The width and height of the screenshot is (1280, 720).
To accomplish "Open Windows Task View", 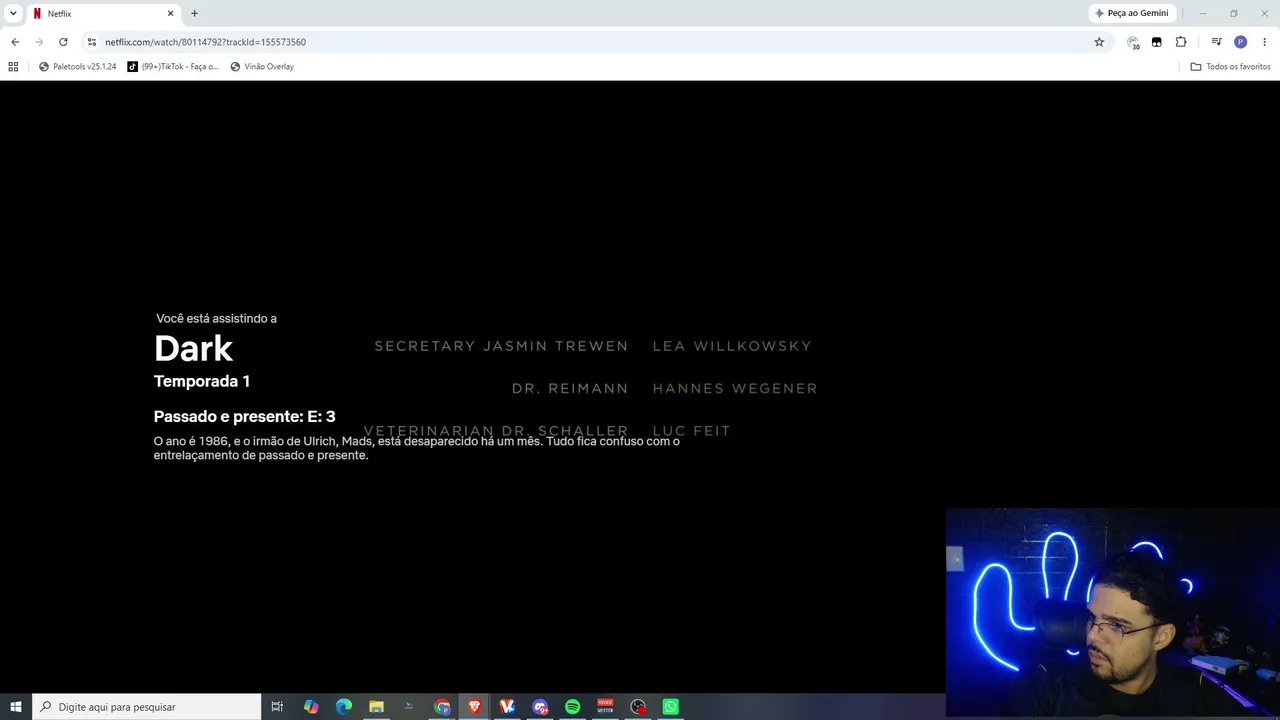I will tap(277, 707).
